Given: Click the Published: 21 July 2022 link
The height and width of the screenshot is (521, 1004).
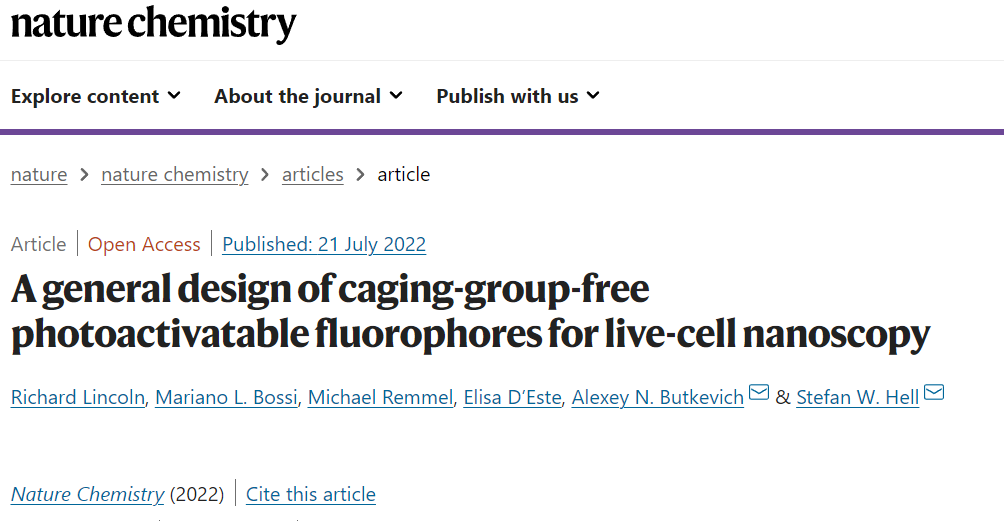Looking at the screenshot, I should tap(324, 244).
